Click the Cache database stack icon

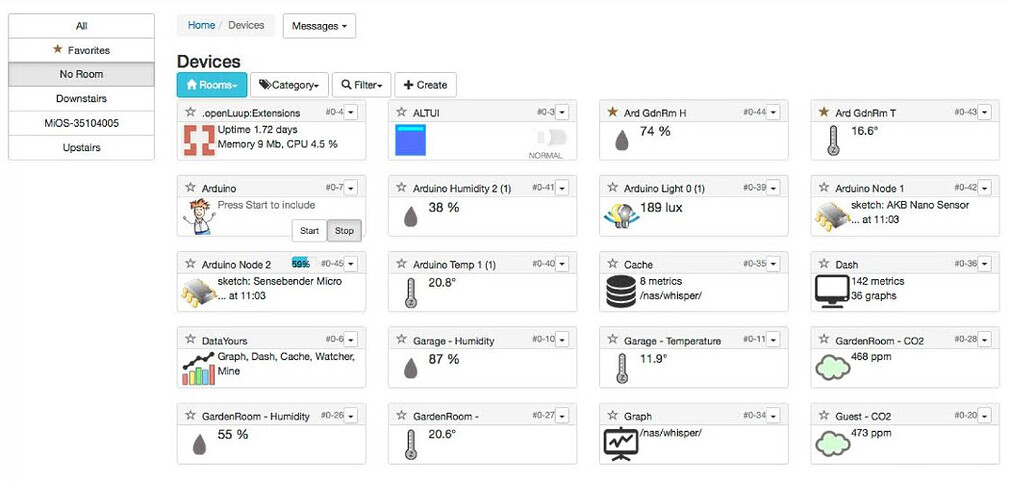621,292
